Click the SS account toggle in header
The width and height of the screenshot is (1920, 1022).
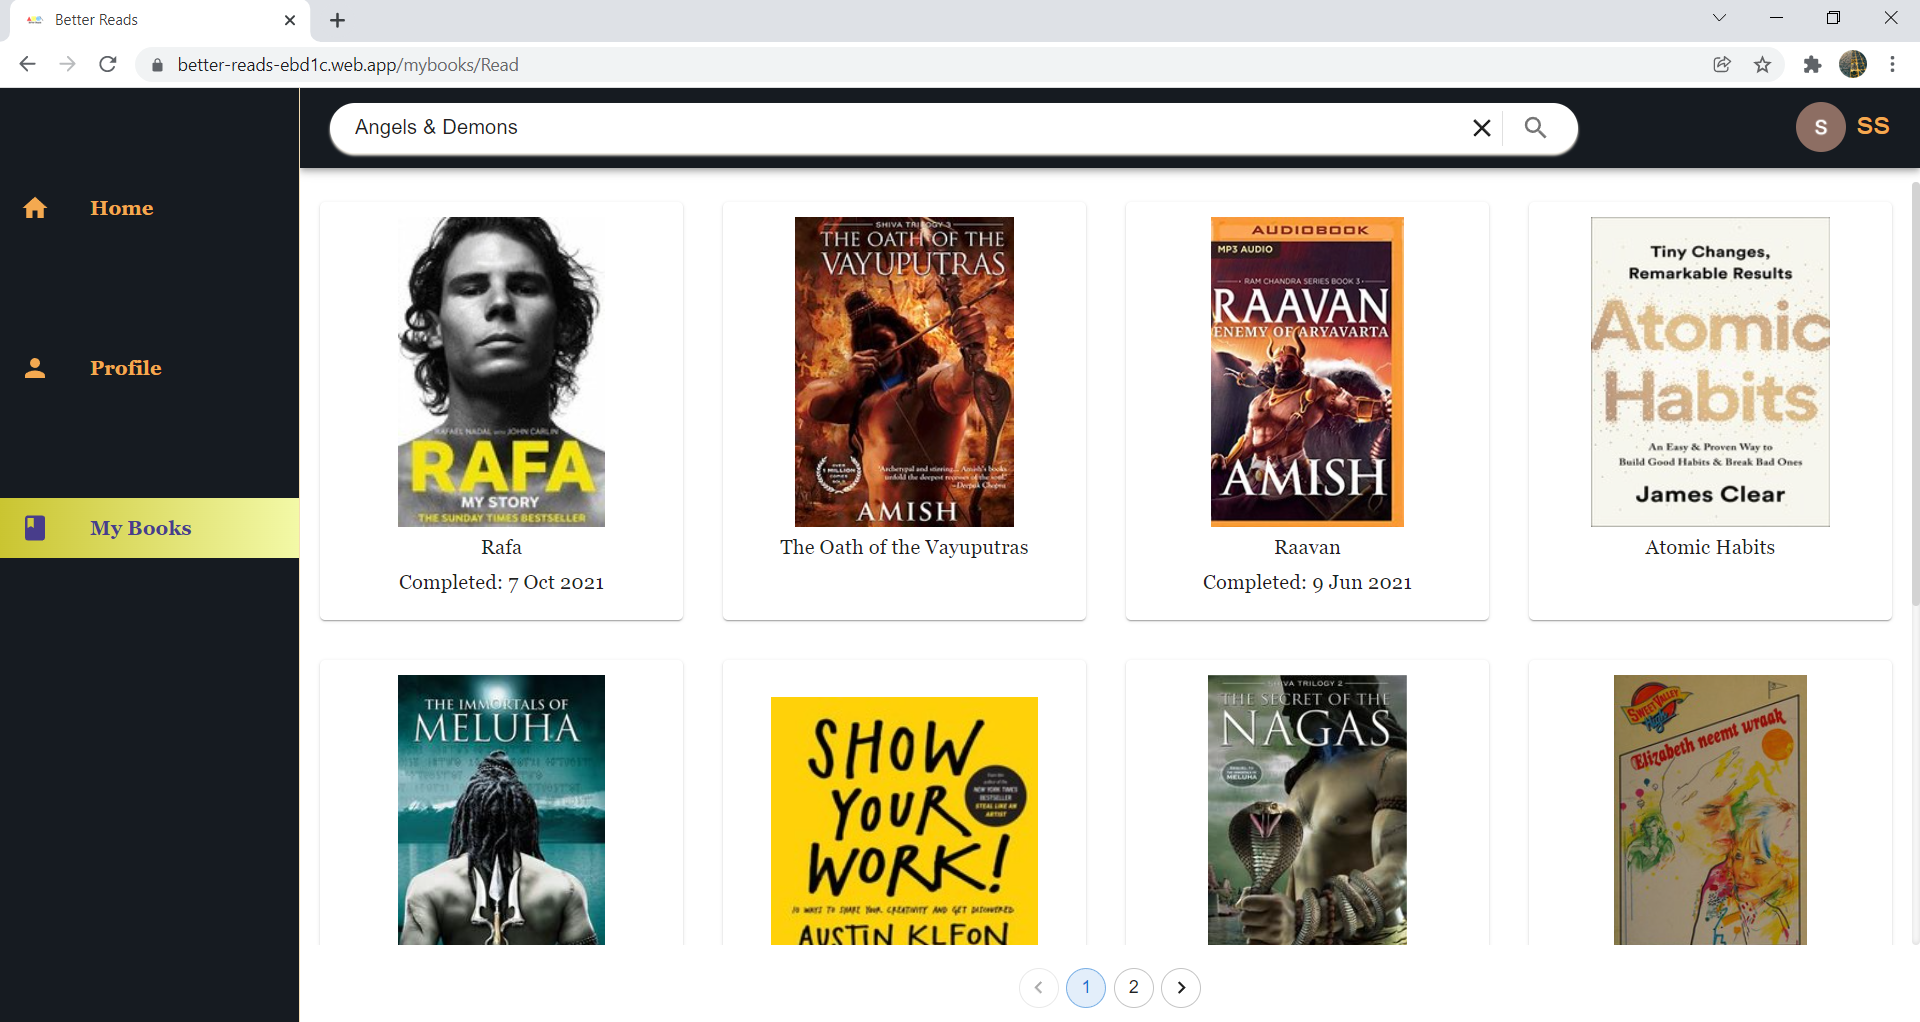[x=1874, y=127]
